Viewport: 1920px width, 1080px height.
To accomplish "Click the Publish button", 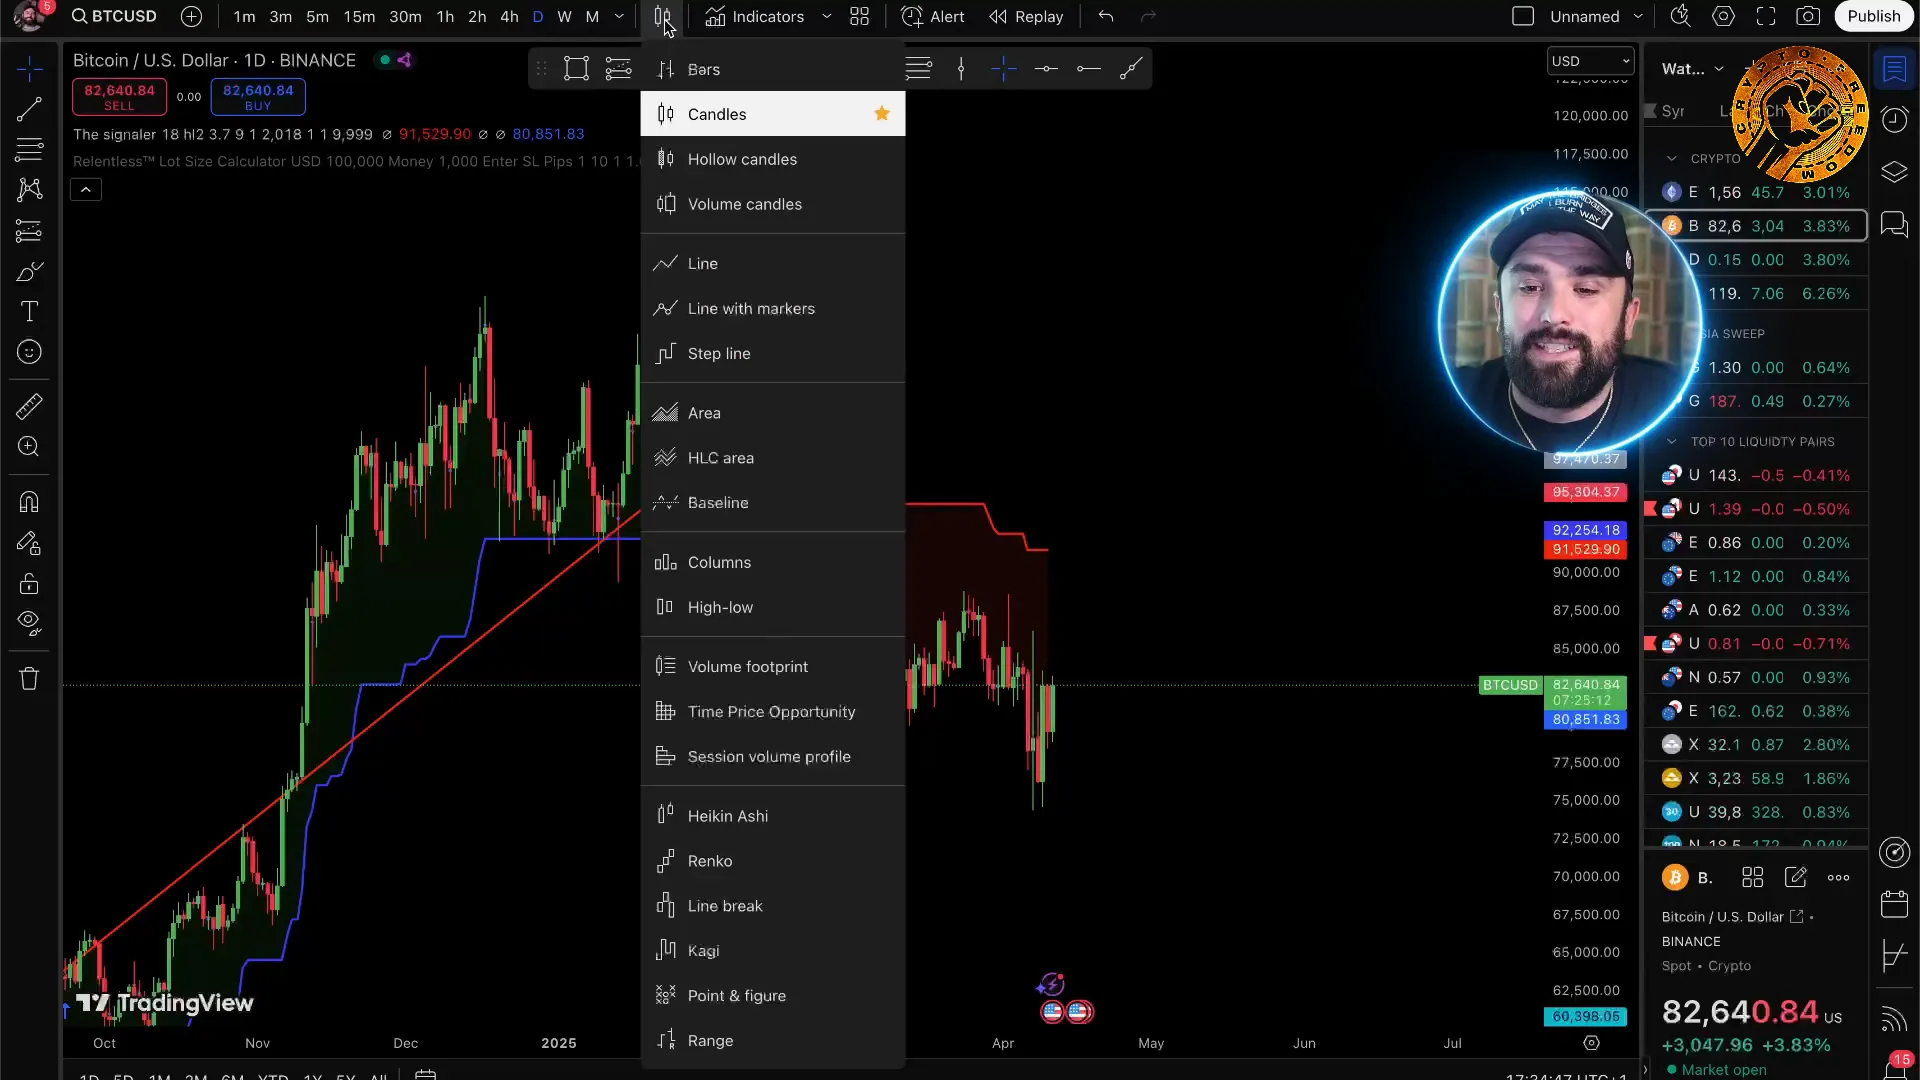I will click(x=1873, y=16).
